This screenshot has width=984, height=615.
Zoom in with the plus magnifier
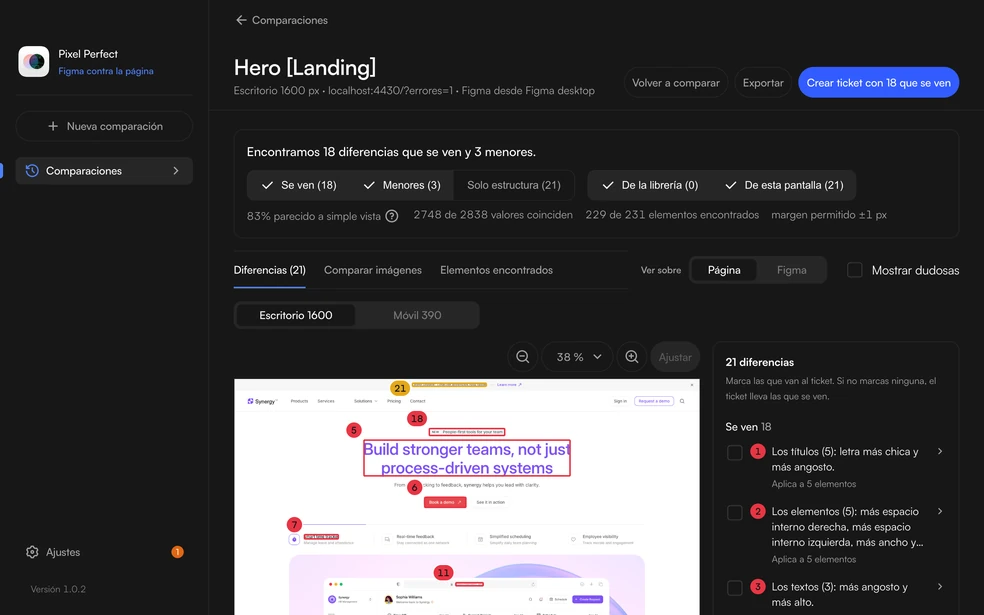pos(632,357)
